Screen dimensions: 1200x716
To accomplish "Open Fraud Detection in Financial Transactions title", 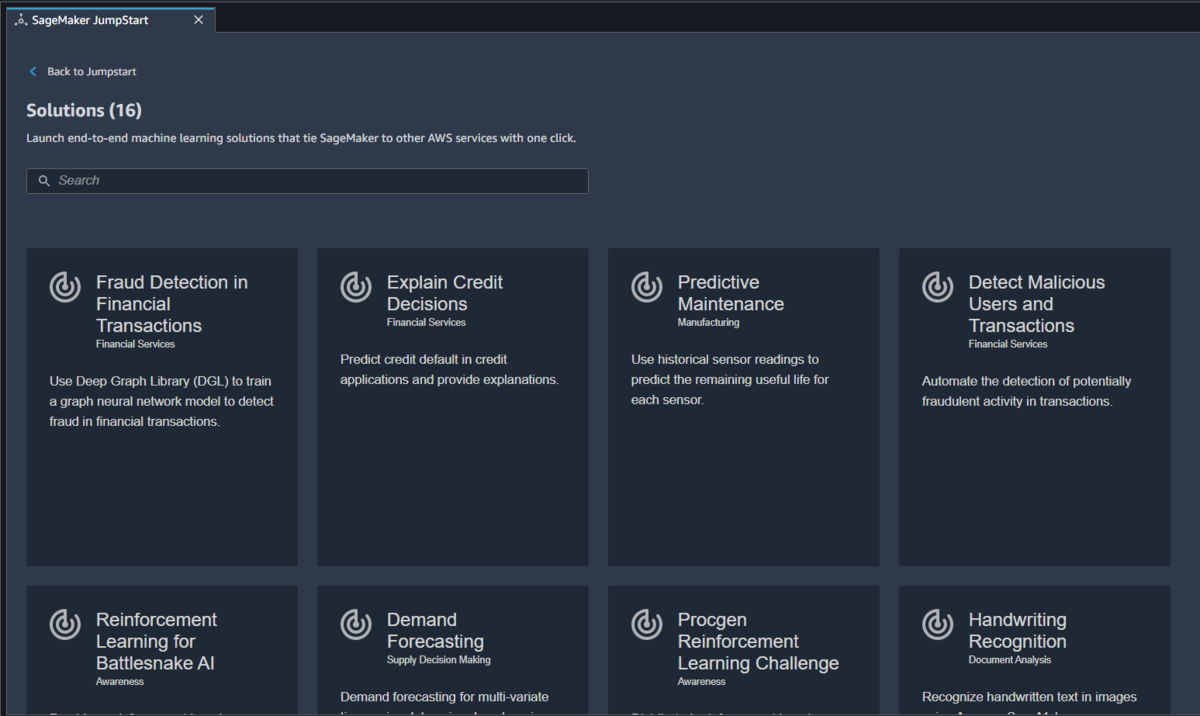I will [172, 304].
